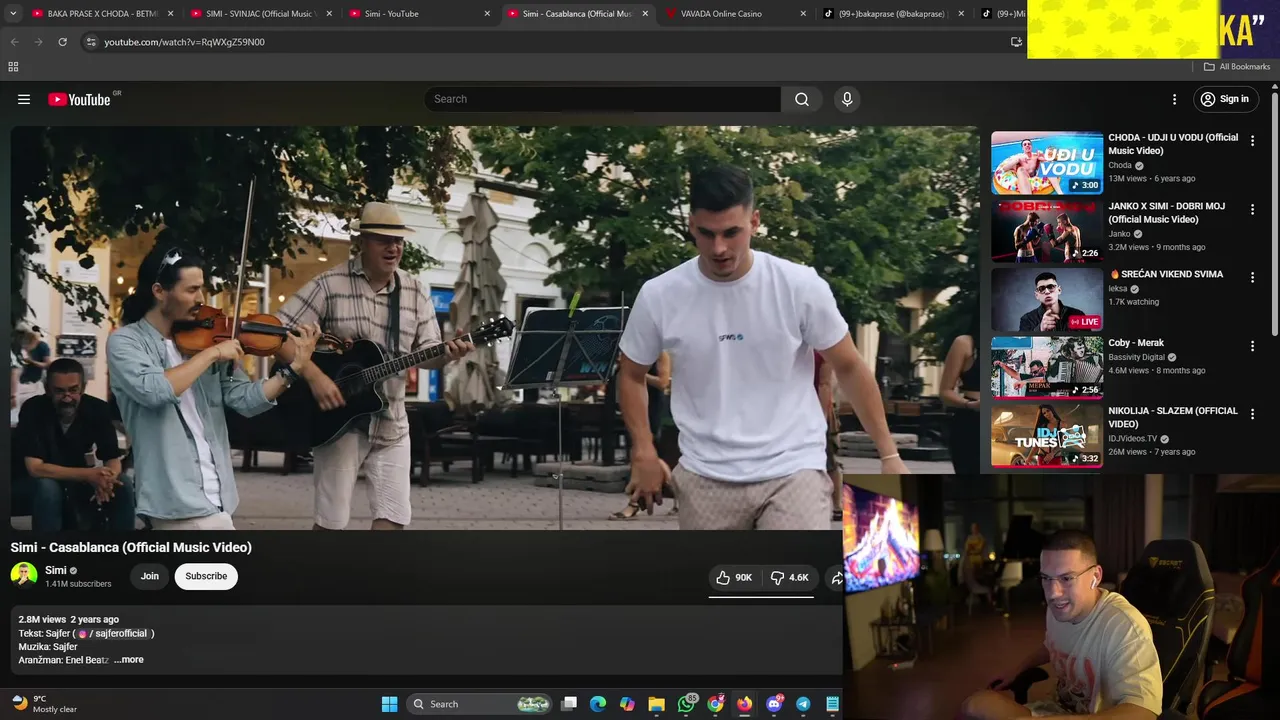Play NIKOLIJA - SLAZEM thumbnail
The height and width of the screenshot is (720, 1280).
tap(1047, 436)
